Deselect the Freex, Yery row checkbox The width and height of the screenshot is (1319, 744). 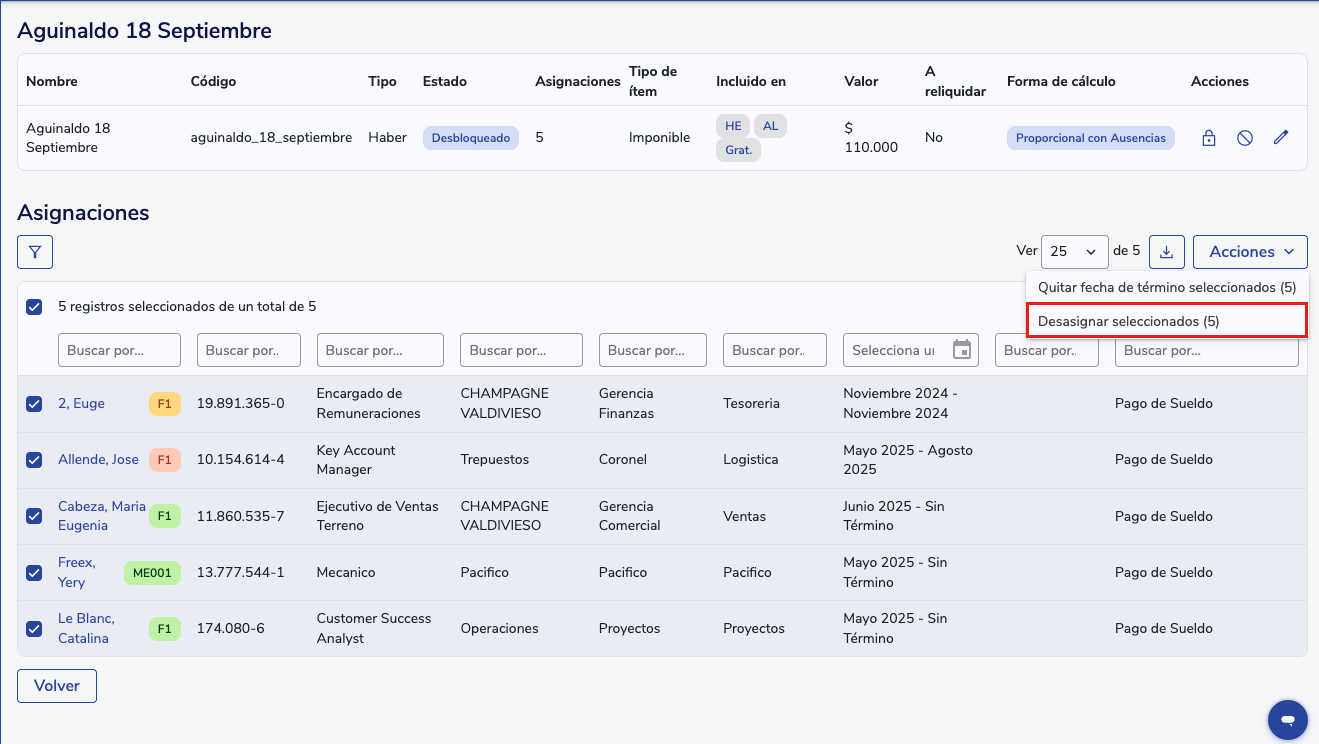tap(34, 573)
